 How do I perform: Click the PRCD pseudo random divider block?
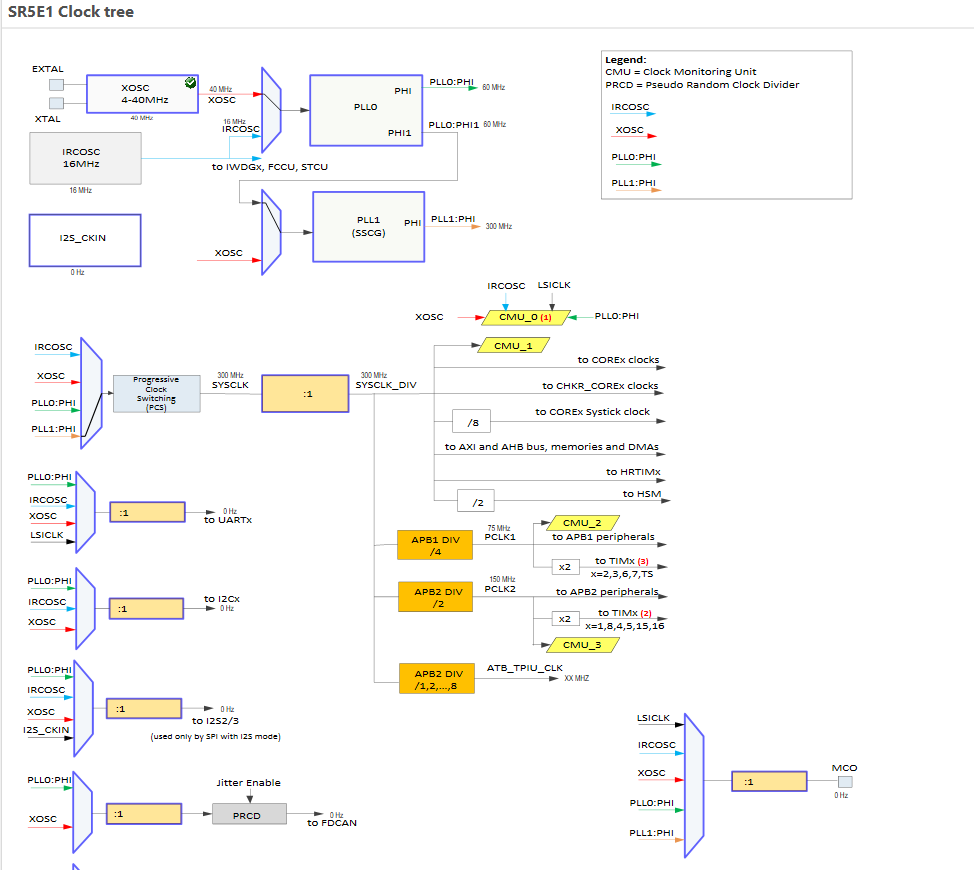249,814
